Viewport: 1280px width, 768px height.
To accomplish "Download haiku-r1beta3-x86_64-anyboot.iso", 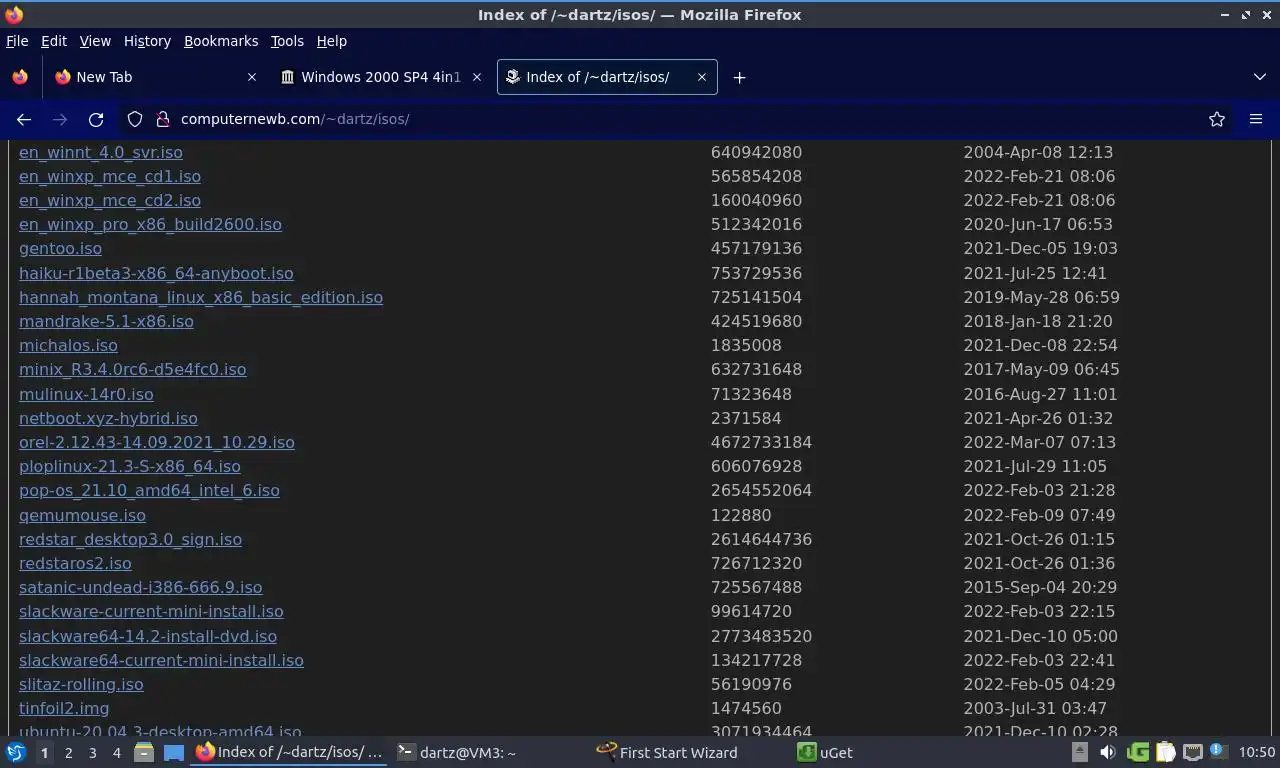I will 156,274.
